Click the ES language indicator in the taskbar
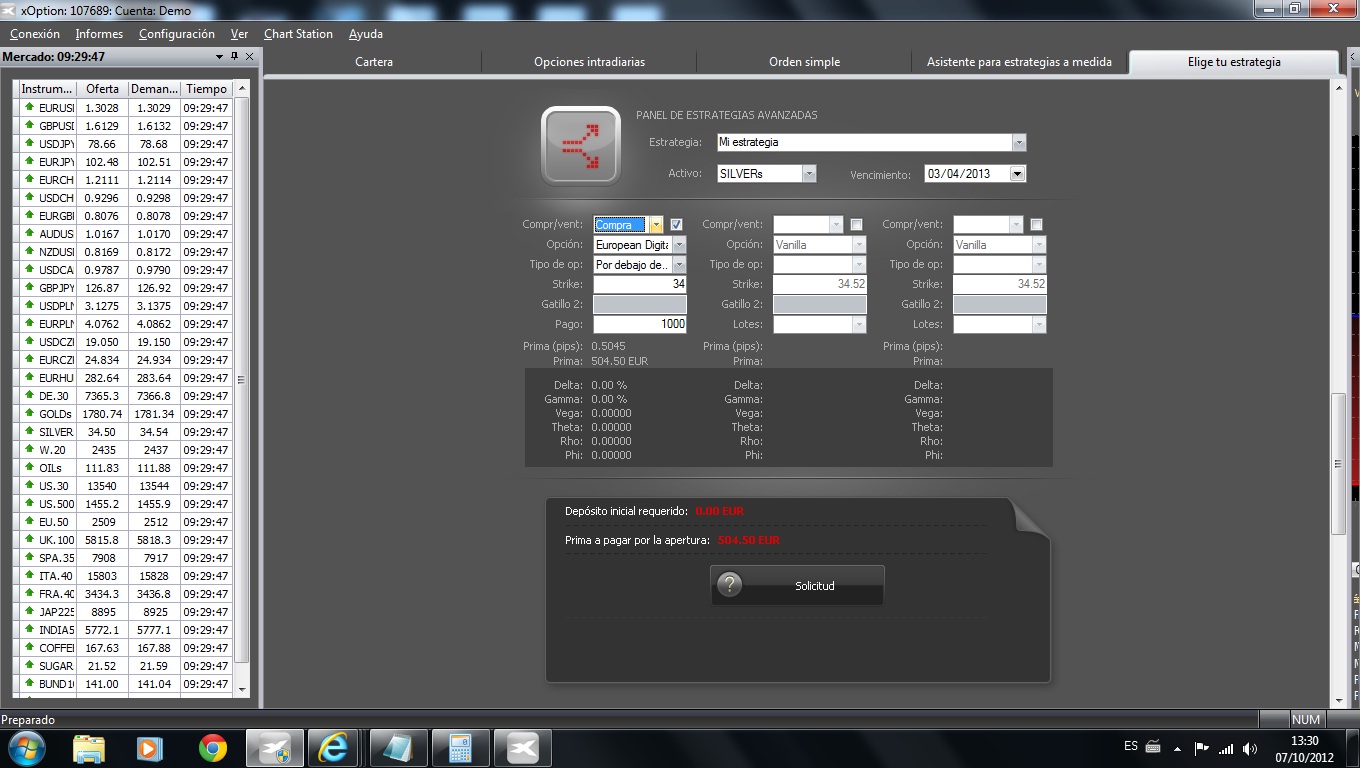Screen dimensions: 1360x768 pyautogui.click(x=1131, y=746)
